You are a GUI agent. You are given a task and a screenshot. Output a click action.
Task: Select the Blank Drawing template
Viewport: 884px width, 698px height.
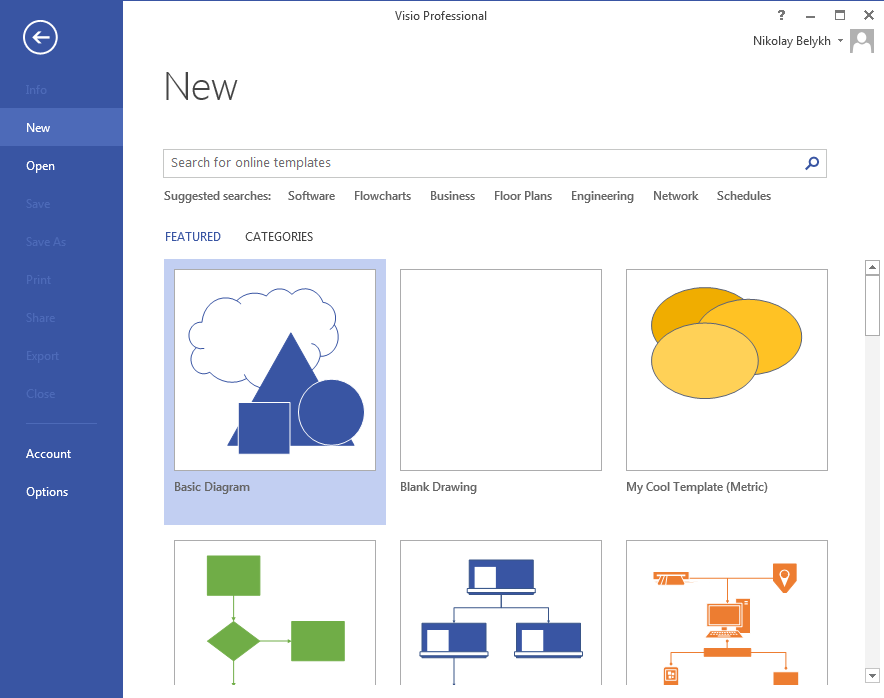coord(500,369)
